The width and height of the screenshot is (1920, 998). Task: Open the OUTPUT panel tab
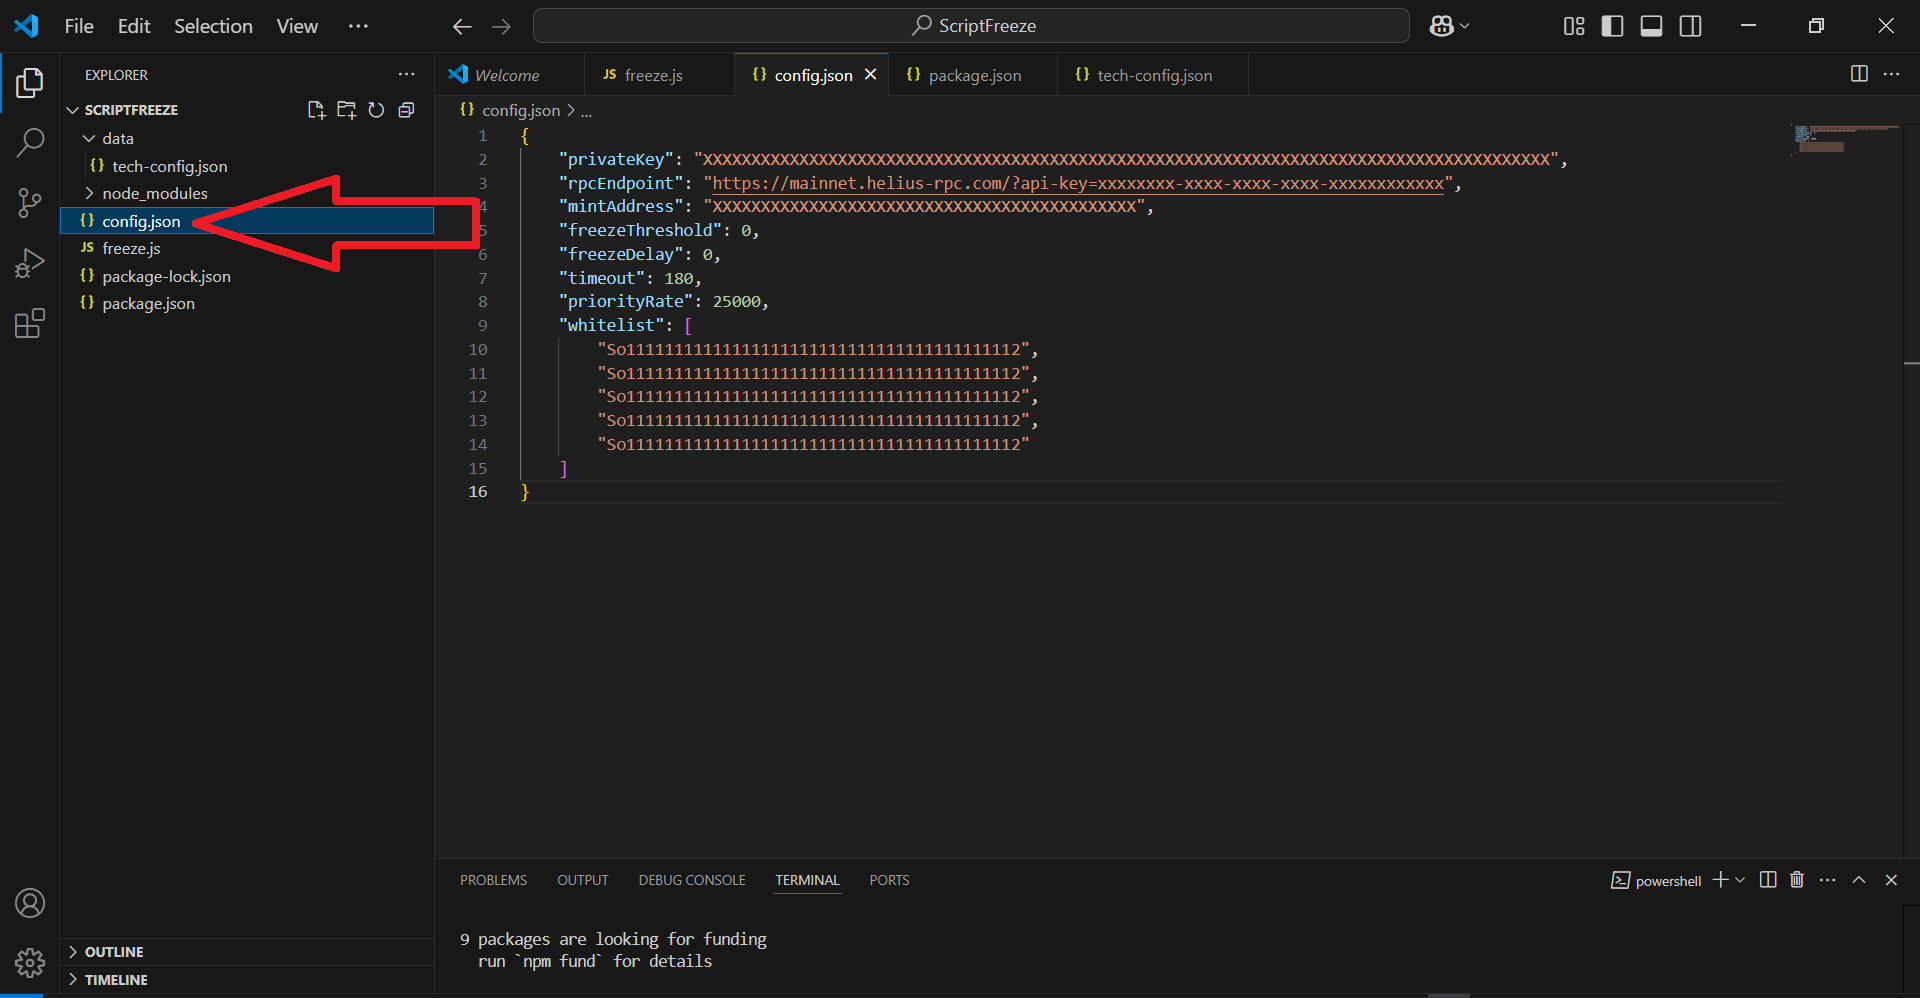(582, 880)
